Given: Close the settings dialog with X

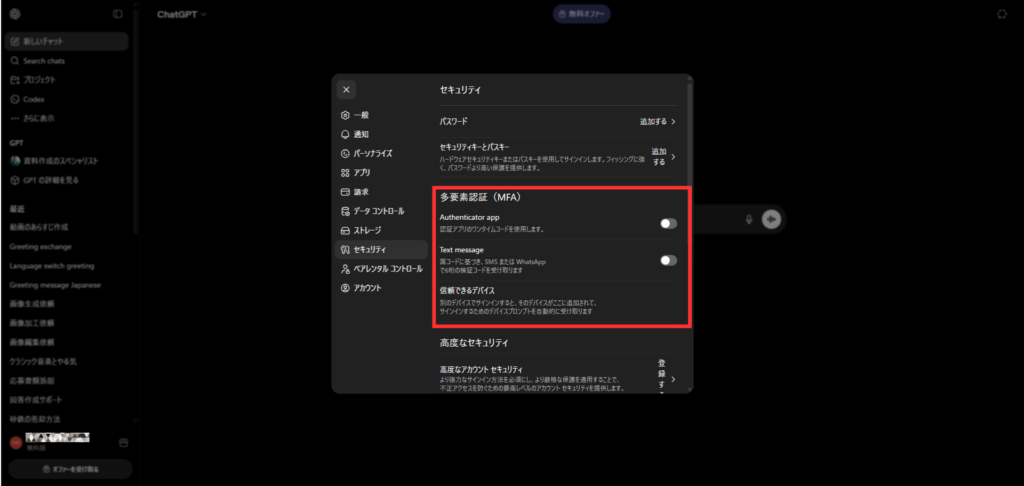Looking at the screenshot, I should point(346,89).
